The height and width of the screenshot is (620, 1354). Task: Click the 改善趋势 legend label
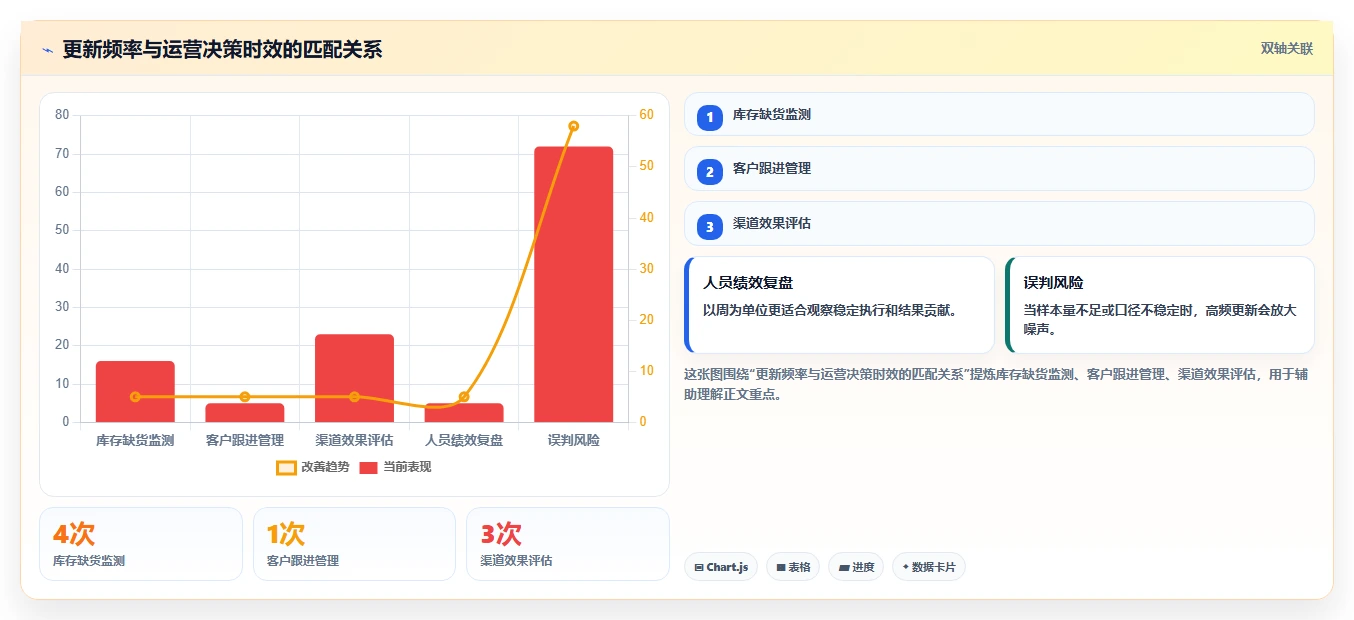(325, 467)
